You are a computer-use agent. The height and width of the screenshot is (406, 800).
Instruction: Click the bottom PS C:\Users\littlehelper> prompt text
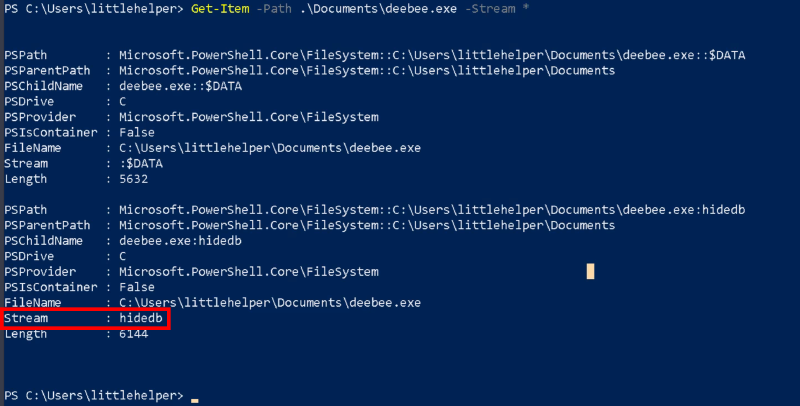pyautogui.click(x=93, y=396)
